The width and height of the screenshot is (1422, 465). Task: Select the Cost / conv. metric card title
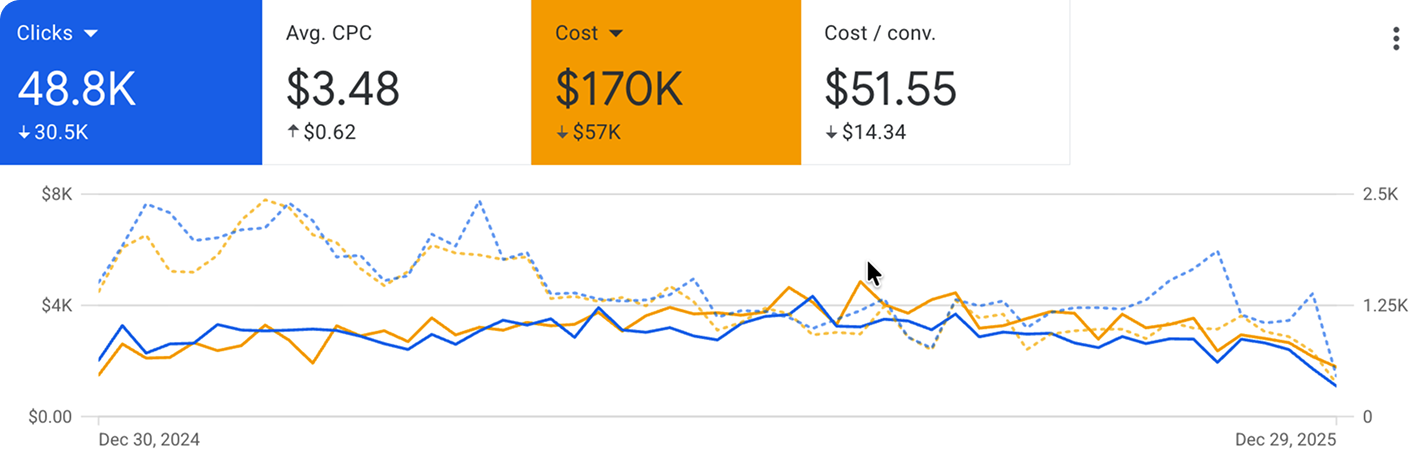[x=879, y=33]
